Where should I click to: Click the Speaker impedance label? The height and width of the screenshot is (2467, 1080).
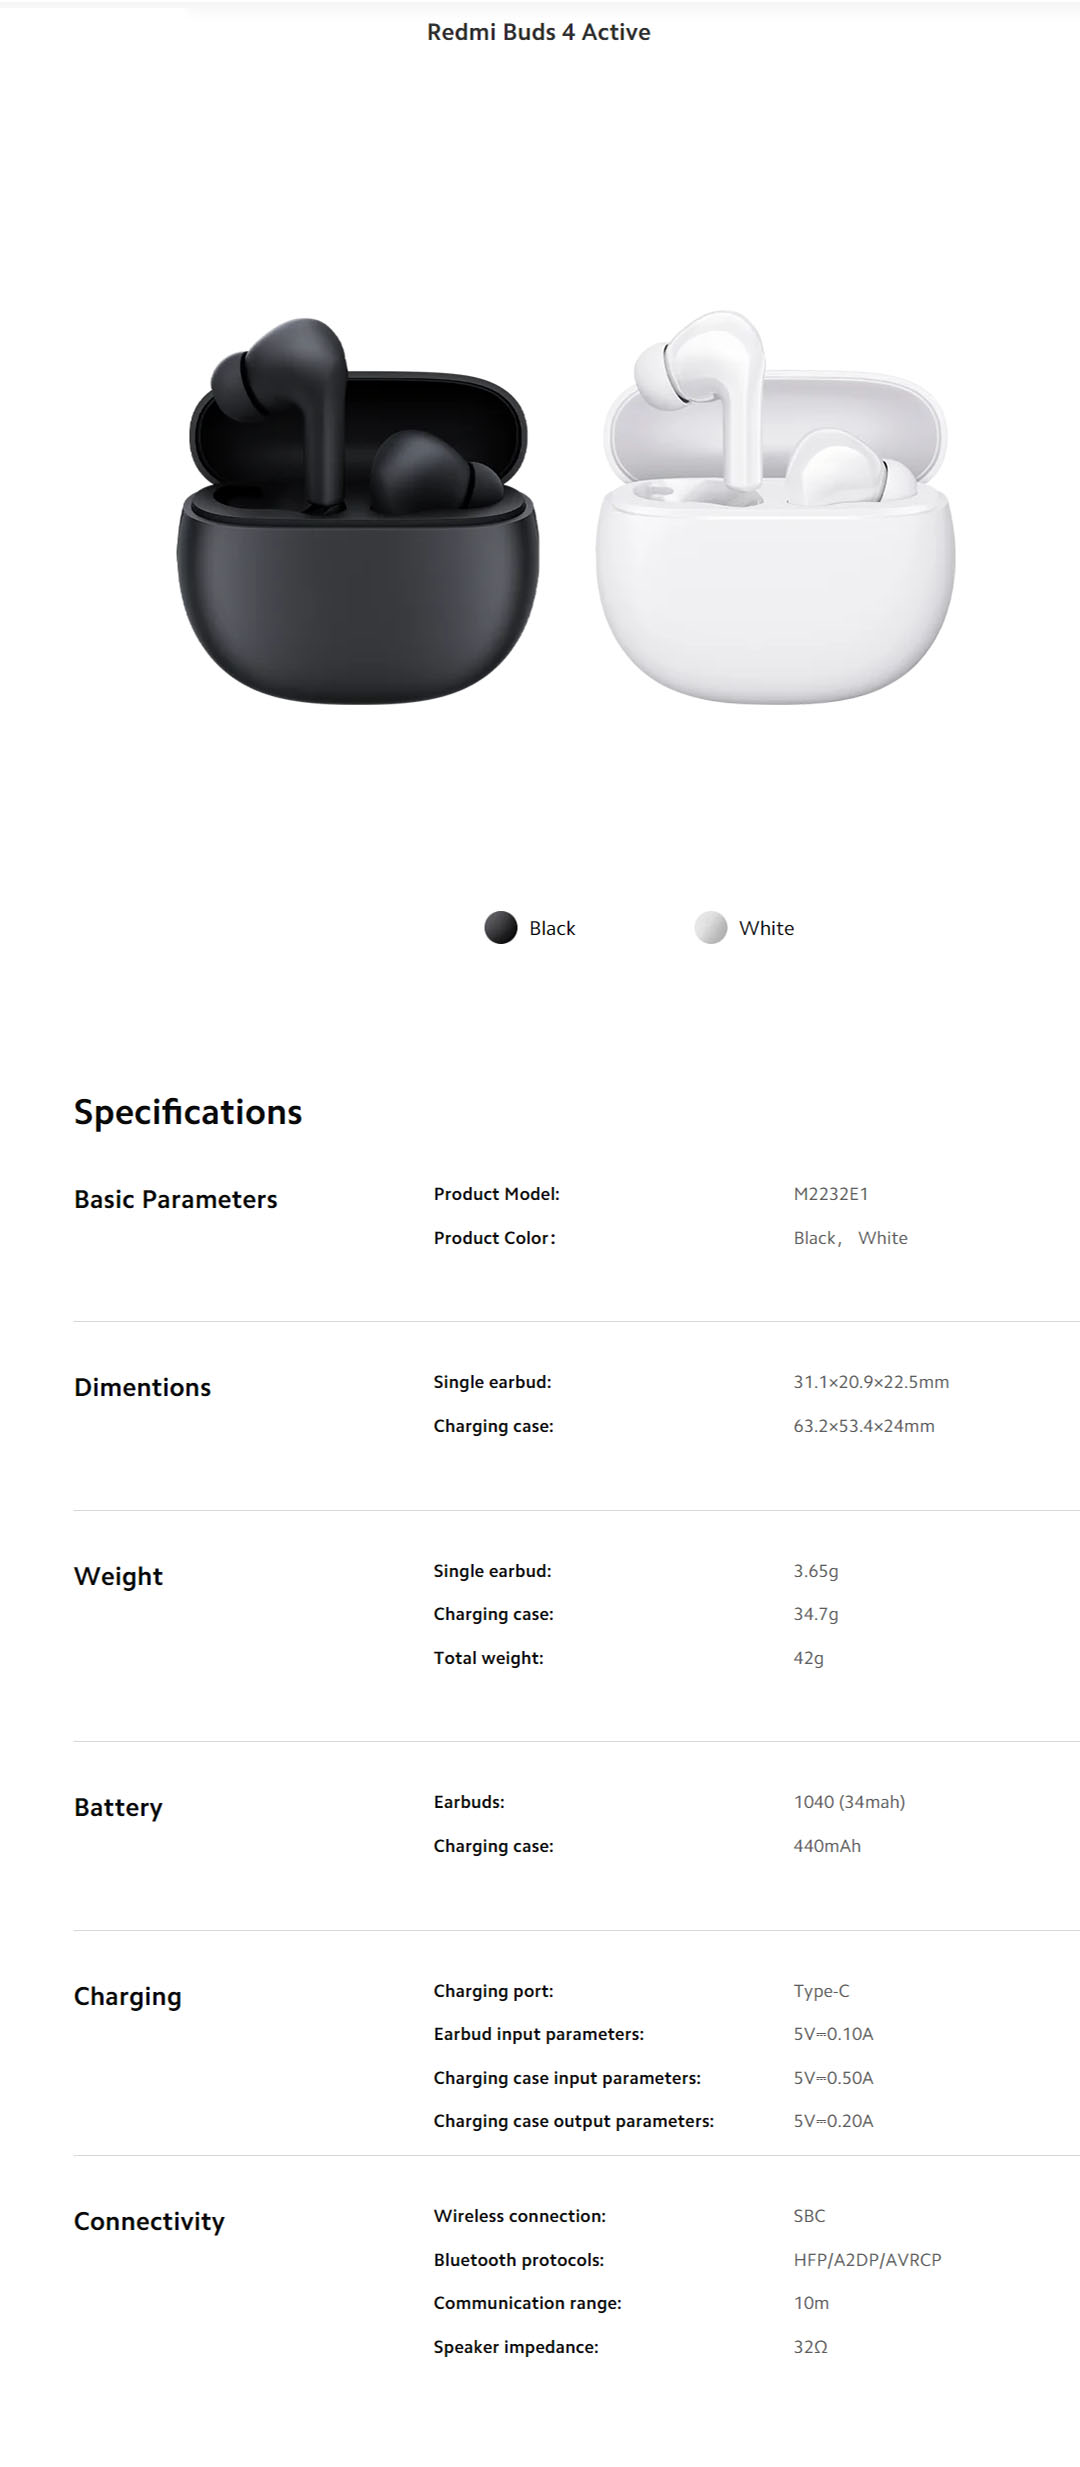pos(516,2347)
